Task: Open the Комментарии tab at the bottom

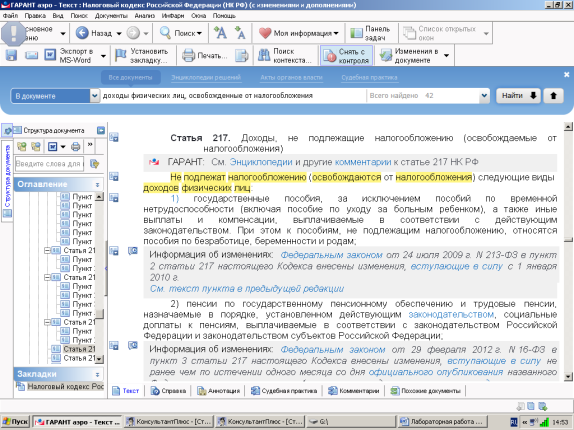Action: (354, 391)
